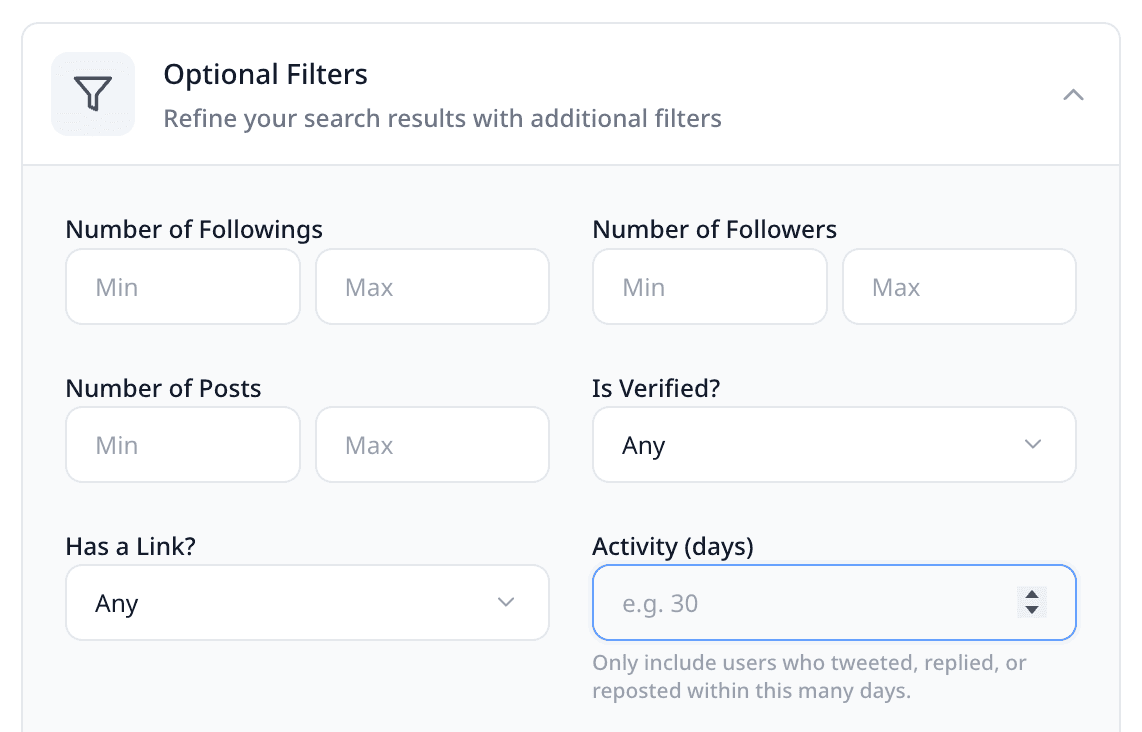Click the Number of Followers label

(714, 229)
